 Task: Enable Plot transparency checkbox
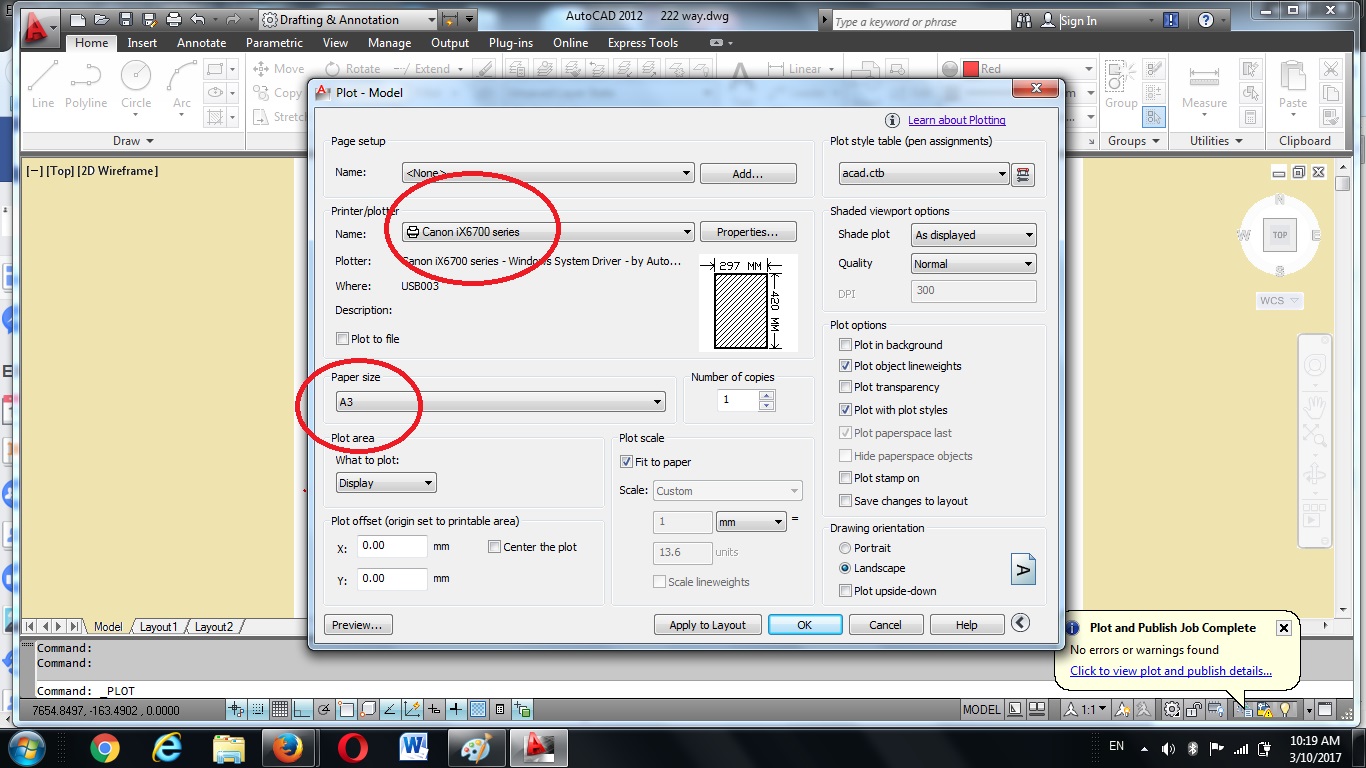[846, 387]
